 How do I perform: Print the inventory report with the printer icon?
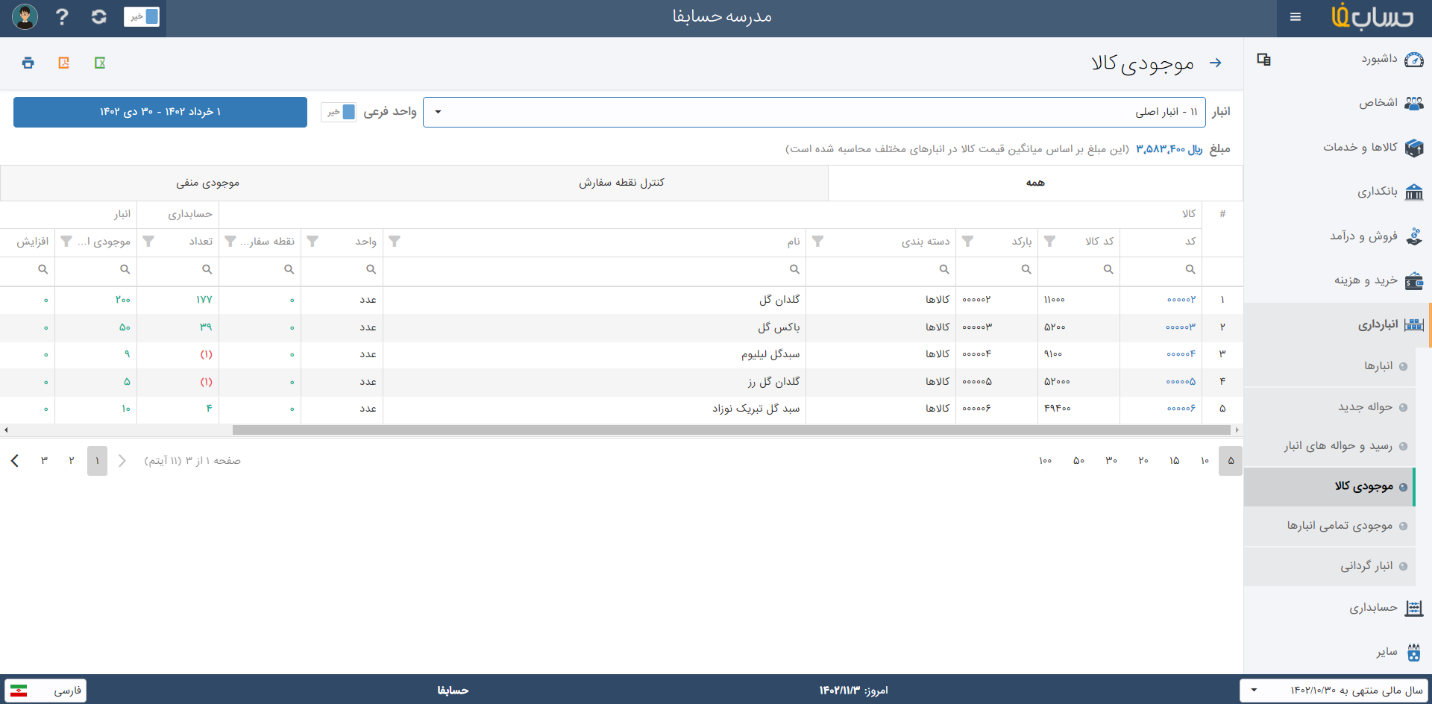coord(28,63)
